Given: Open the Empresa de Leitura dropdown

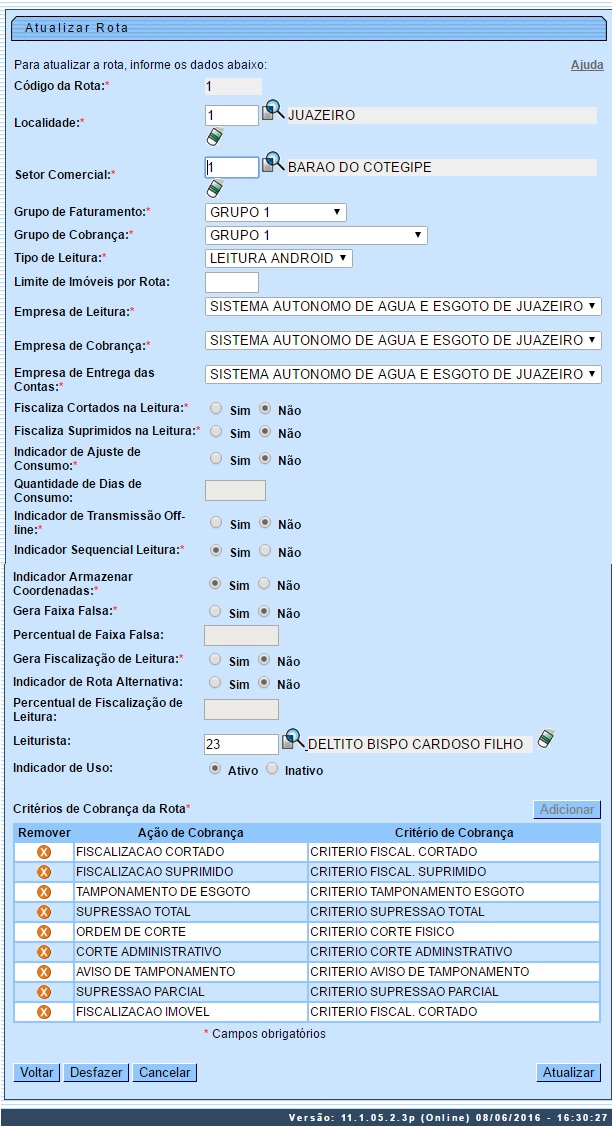Looking at the screenshot, I should pyautogui.click(x=403, y=307).
